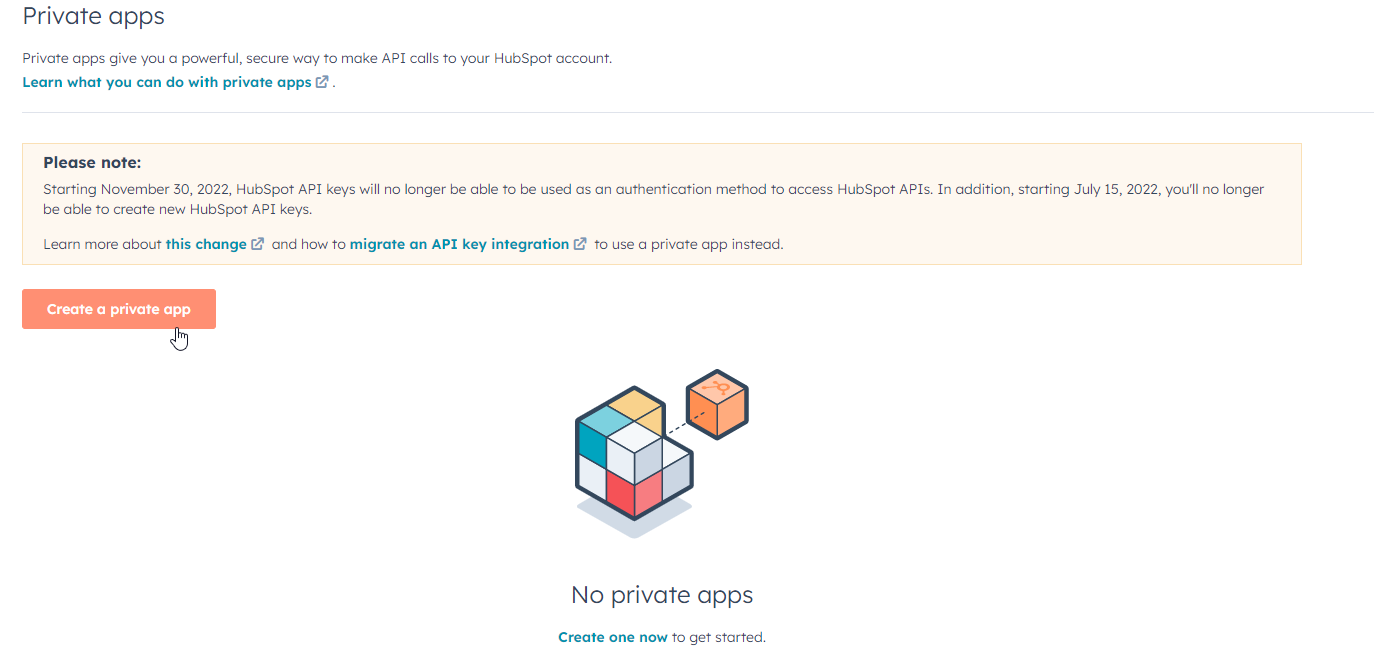The image size is (1374, 646).
Task: Click the 'Please note:' notice title
Action: 92,162
